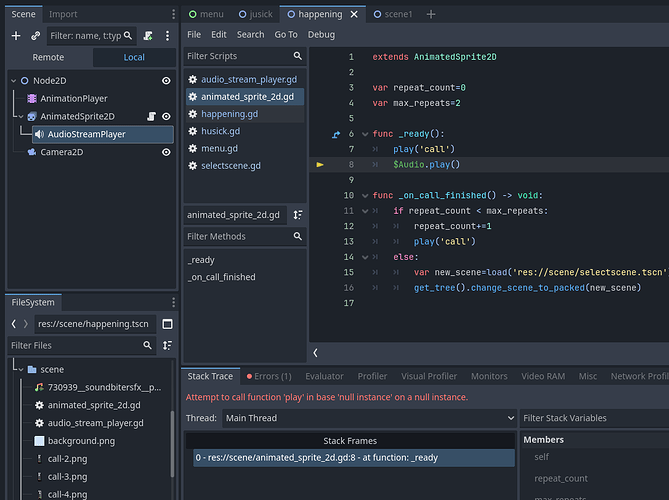Add a new node with plus icon

pos(16,36)
